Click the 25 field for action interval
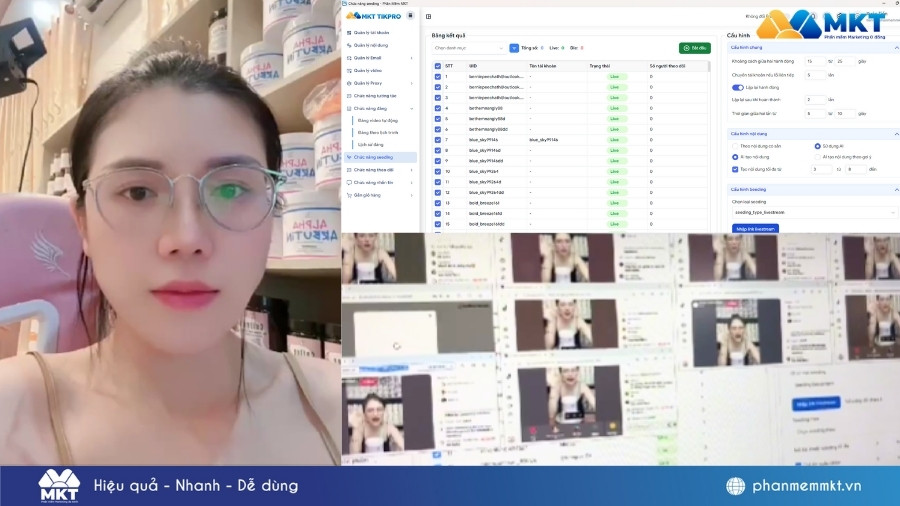 845,61
